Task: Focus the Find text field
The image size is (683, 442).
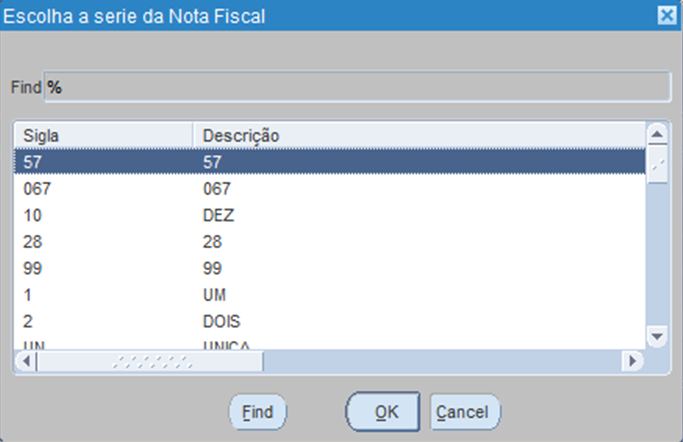Action: click(x=357, y=87)
